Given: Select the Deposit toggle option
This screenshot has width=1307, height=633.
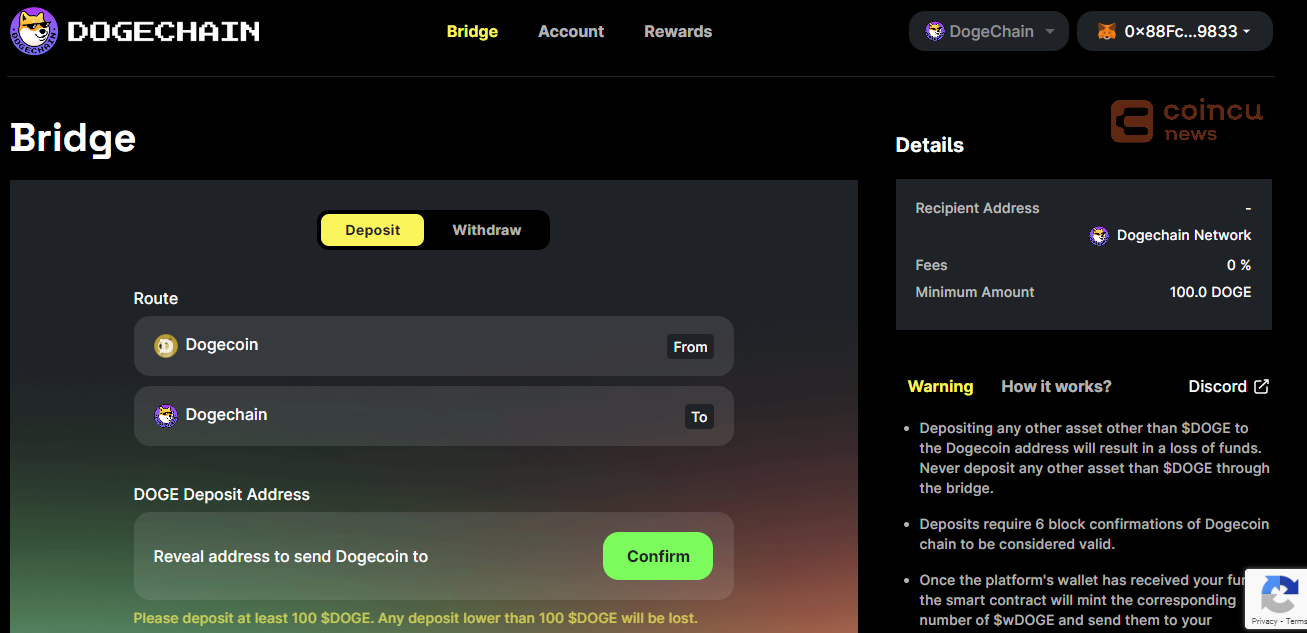Looking at the screenshot, I should click(372, 230).
